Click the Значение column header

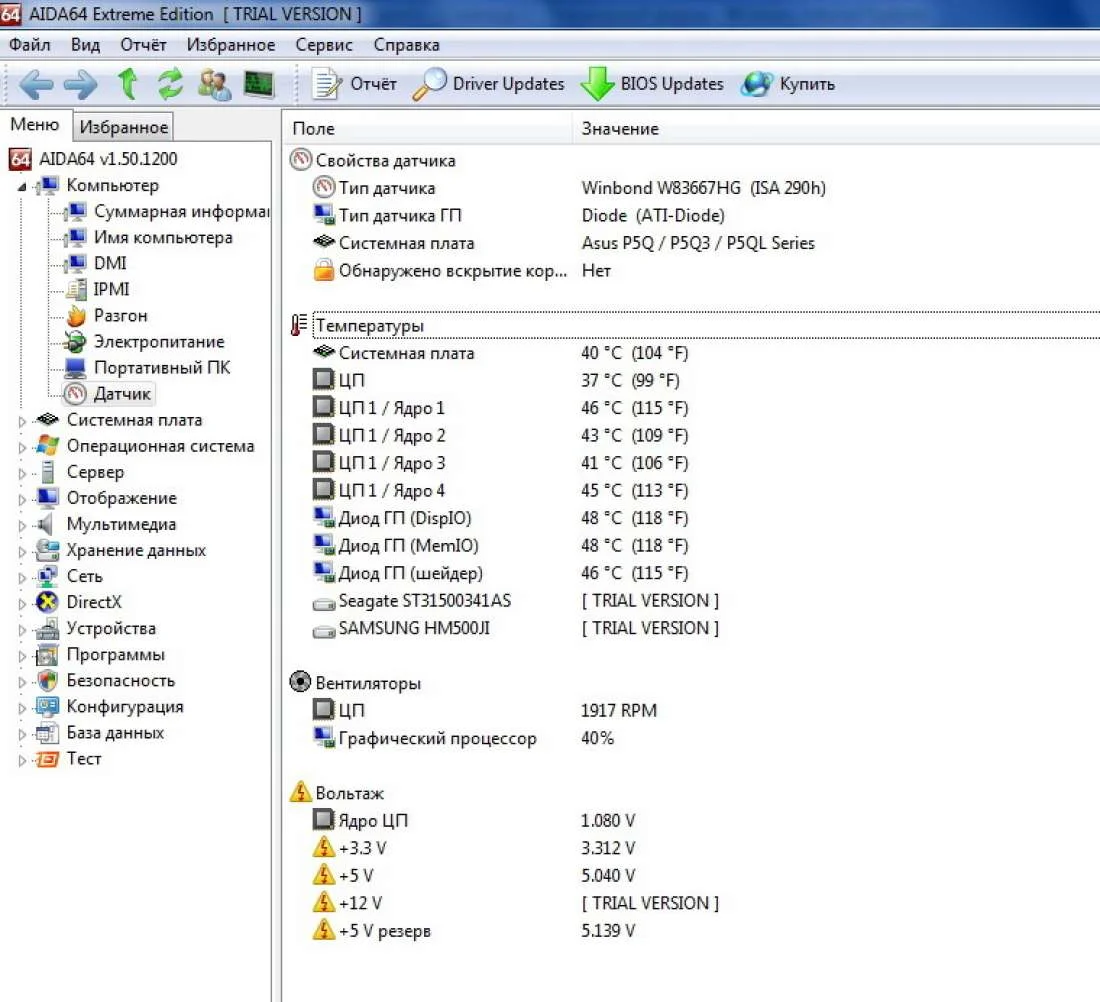pyautogui.click(x=837, y=128)
